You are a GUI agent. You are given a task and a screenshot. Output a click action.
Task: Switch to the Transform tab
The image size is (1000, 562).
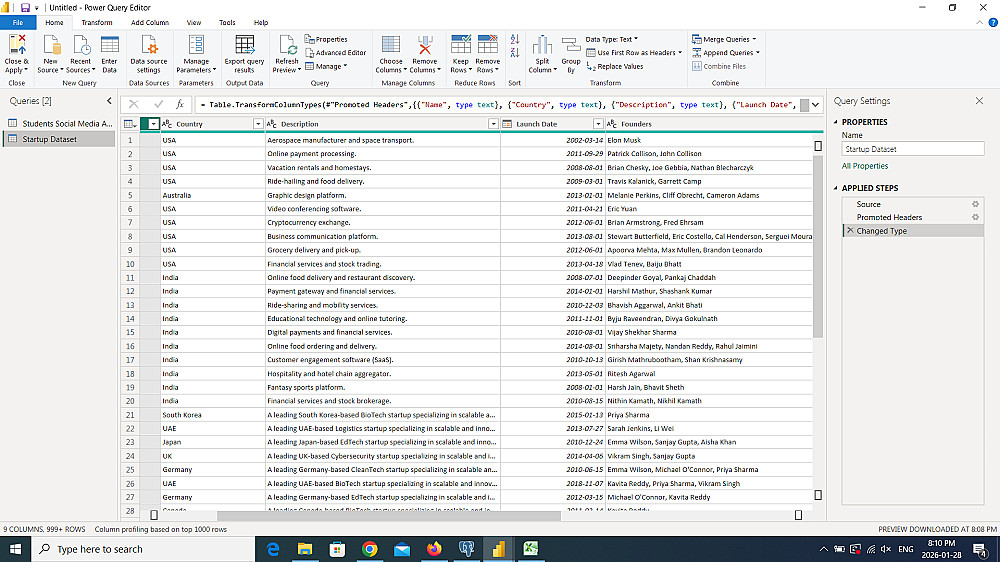tap(97, 22)
